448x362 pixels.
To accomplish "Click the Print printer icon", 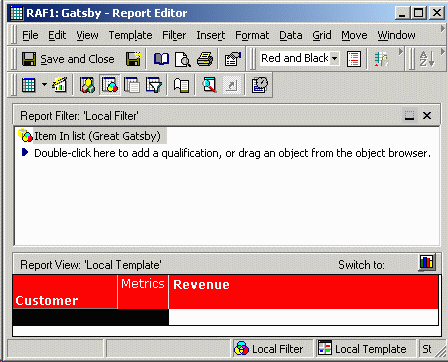I will click(205, 59).
